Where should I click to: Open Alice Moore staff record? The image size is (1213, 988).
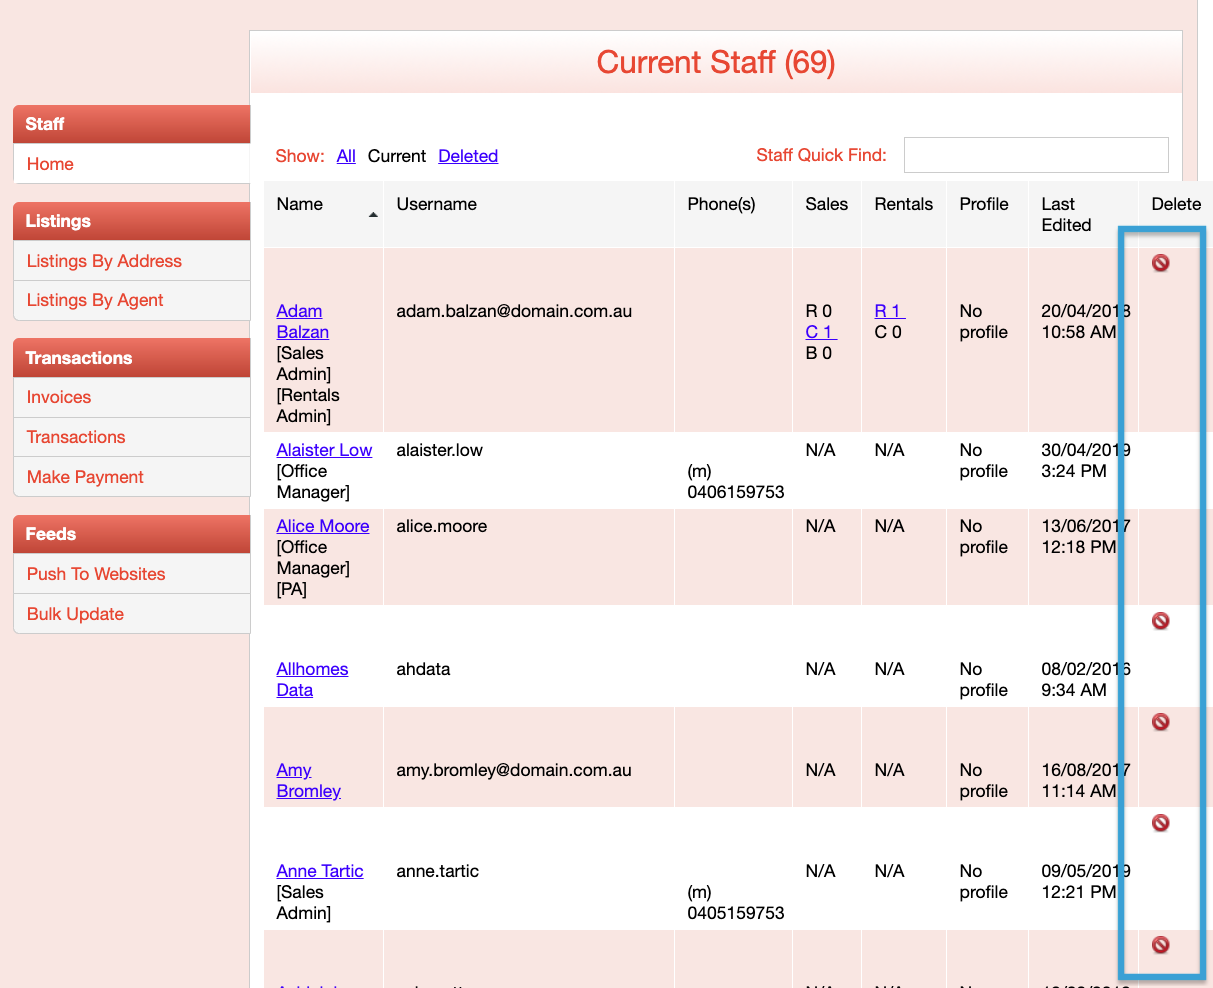(323, 526)
